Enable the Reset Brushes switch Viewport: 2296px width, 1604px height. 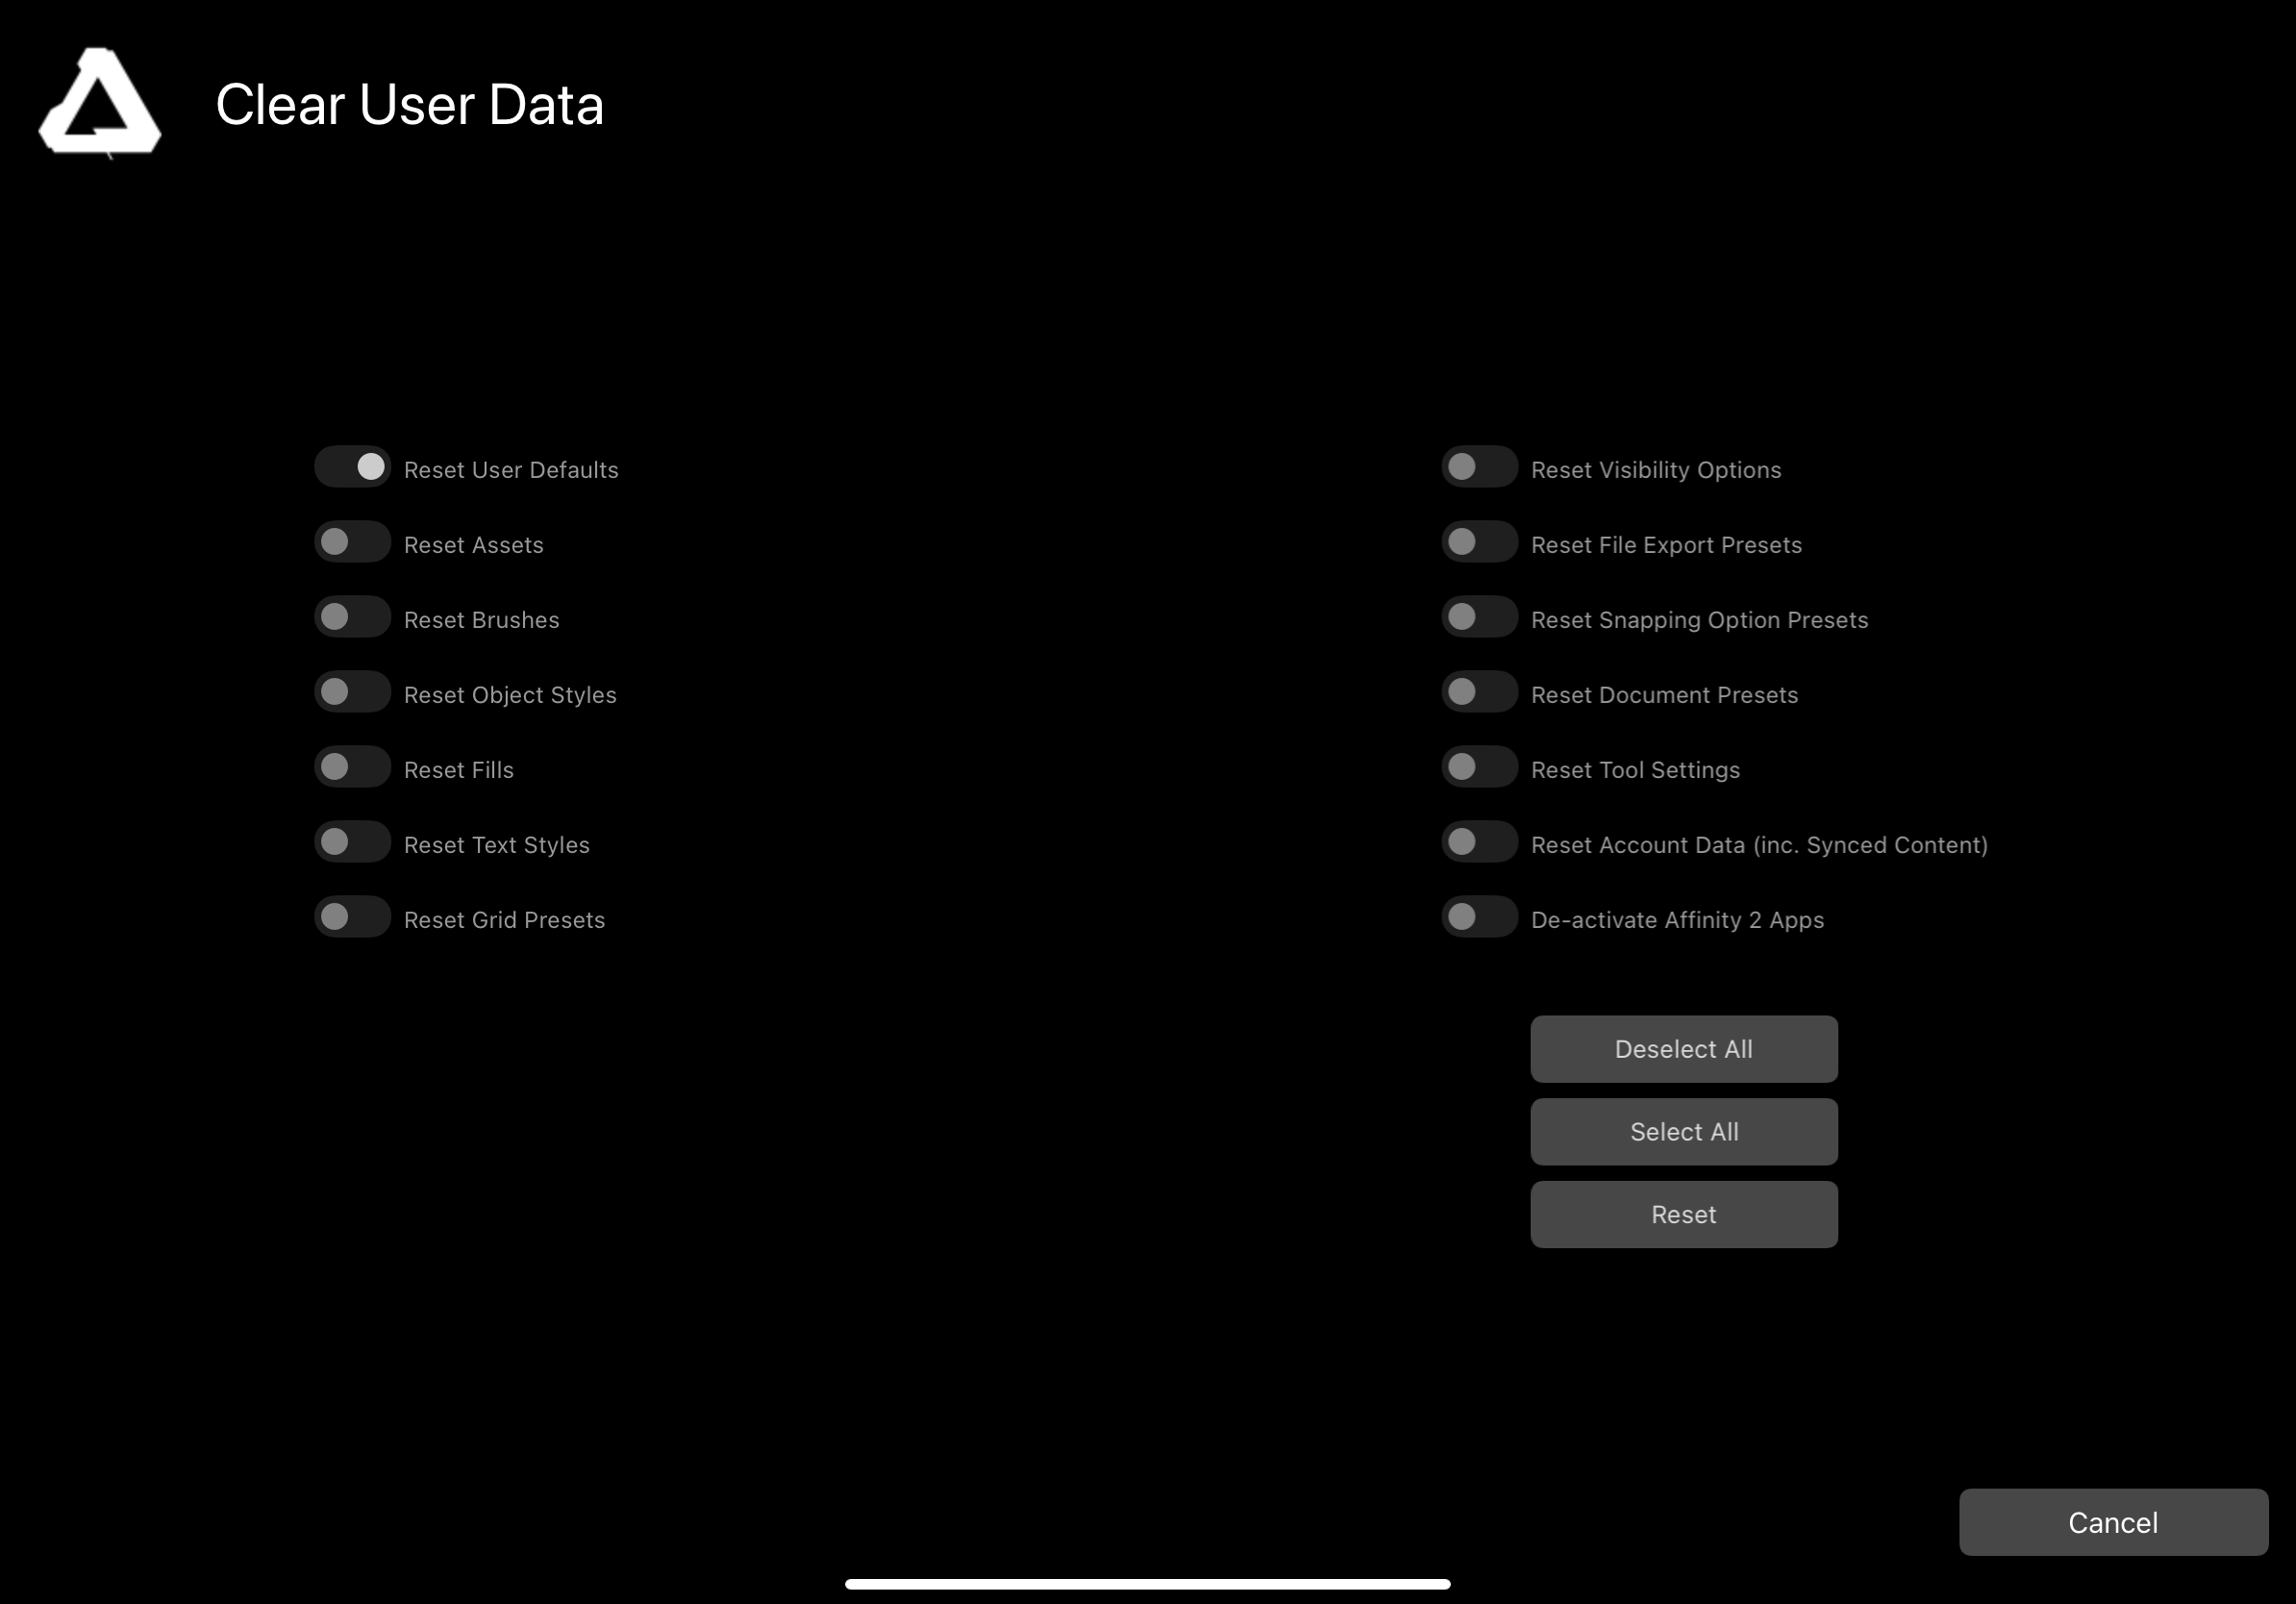point(352,617)
